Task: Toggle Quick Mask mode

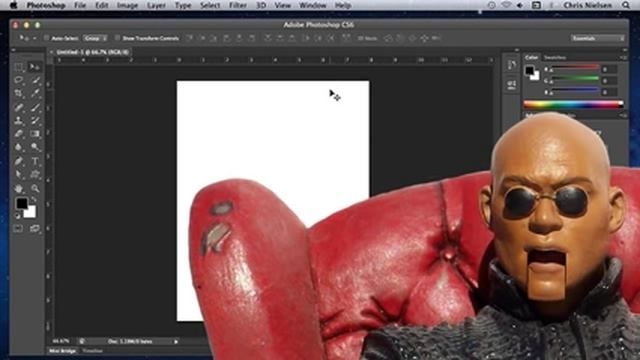Action: tap(18, 229)
